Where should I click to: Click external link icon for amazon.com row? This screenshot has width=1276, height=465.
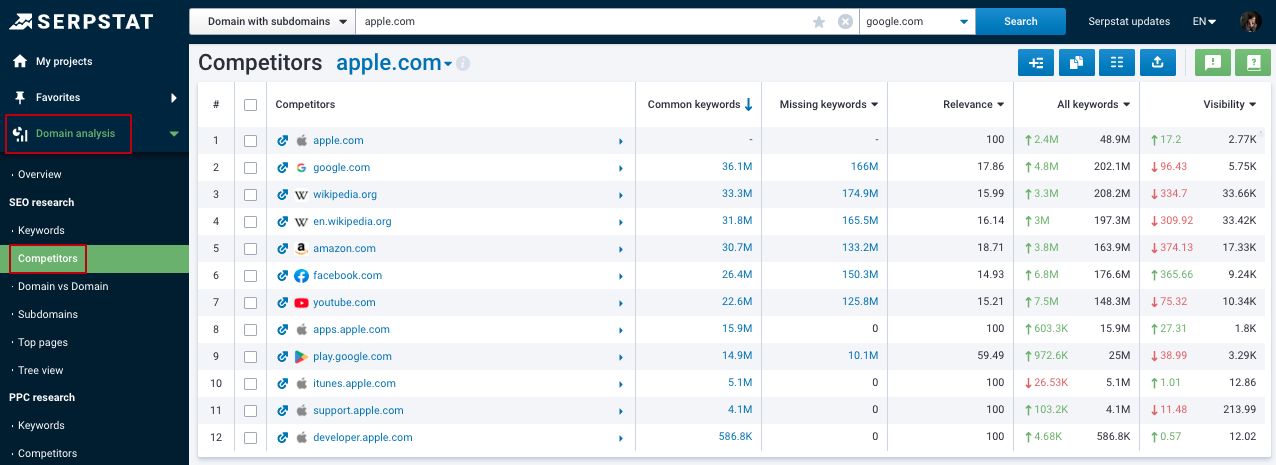(x=283, y=249)
